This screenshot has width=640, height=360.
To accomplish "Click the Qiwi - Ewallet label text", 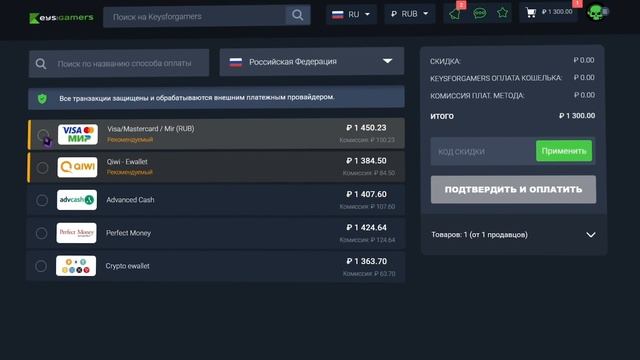I will tap(127, 162).
